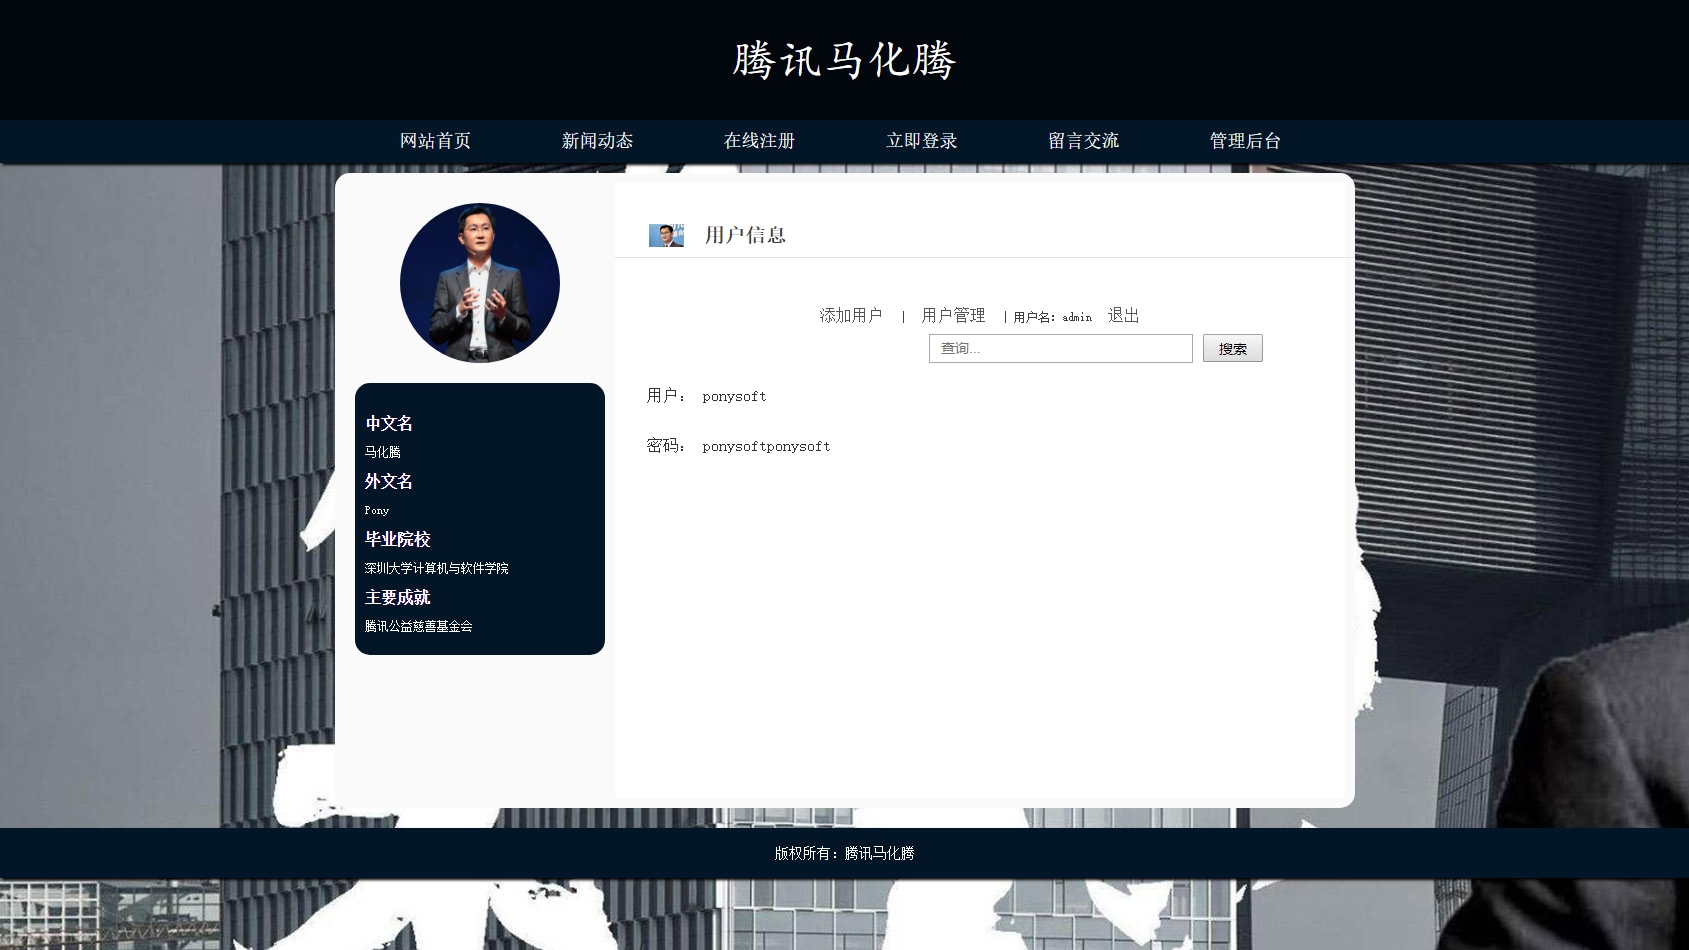Select the password value ponysoftponysoft
The height and width of the screenshot is (950, 1689).
[766, 447]
